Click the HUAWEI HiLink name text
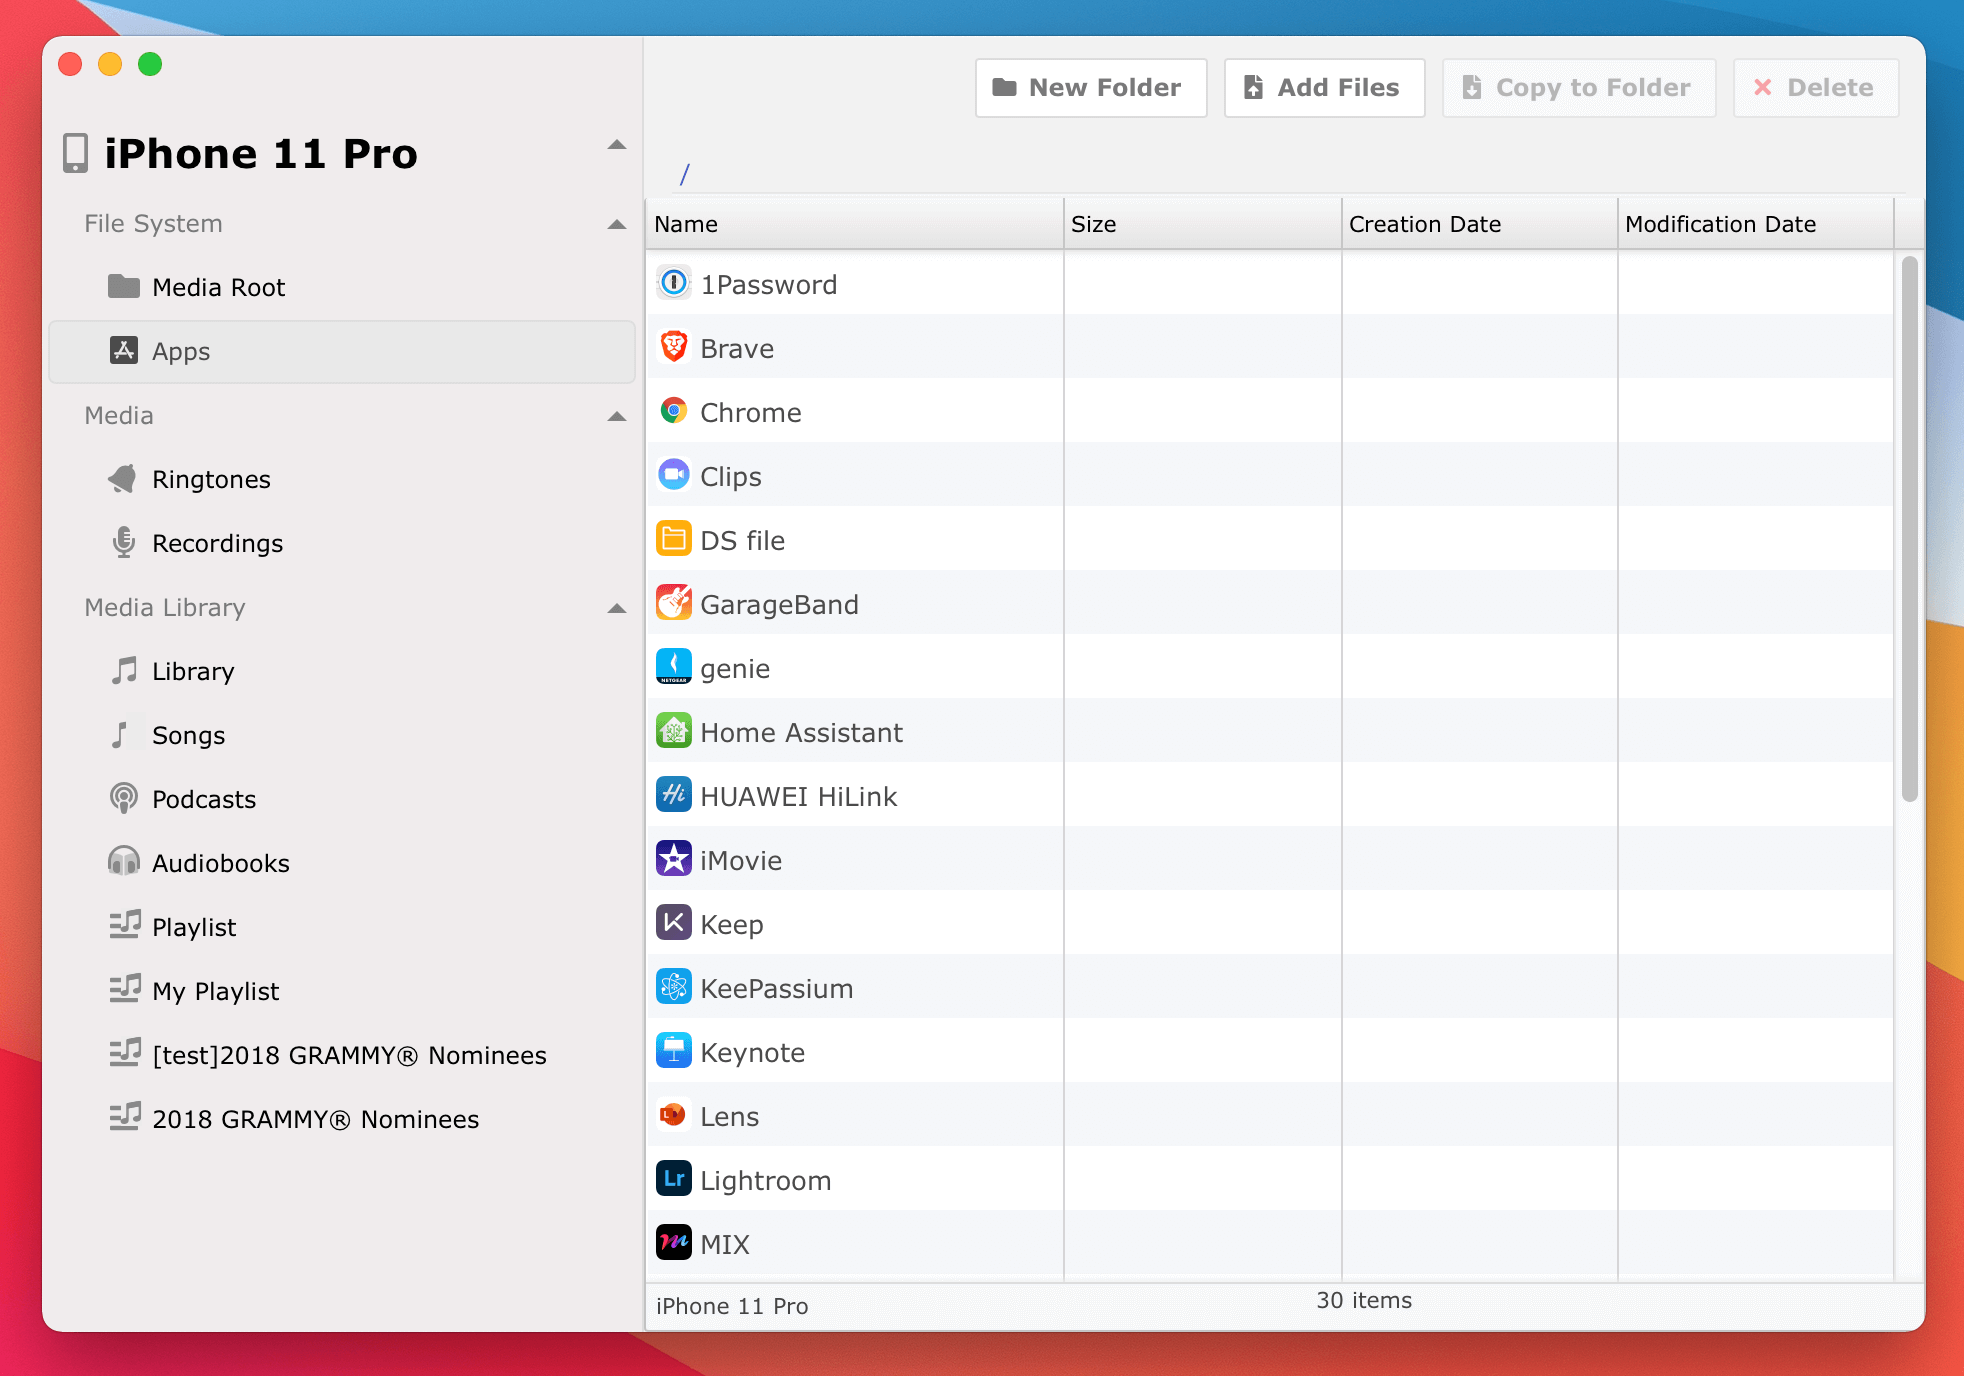Viewport: 1964px width, 1376px height. coord(798,797)
